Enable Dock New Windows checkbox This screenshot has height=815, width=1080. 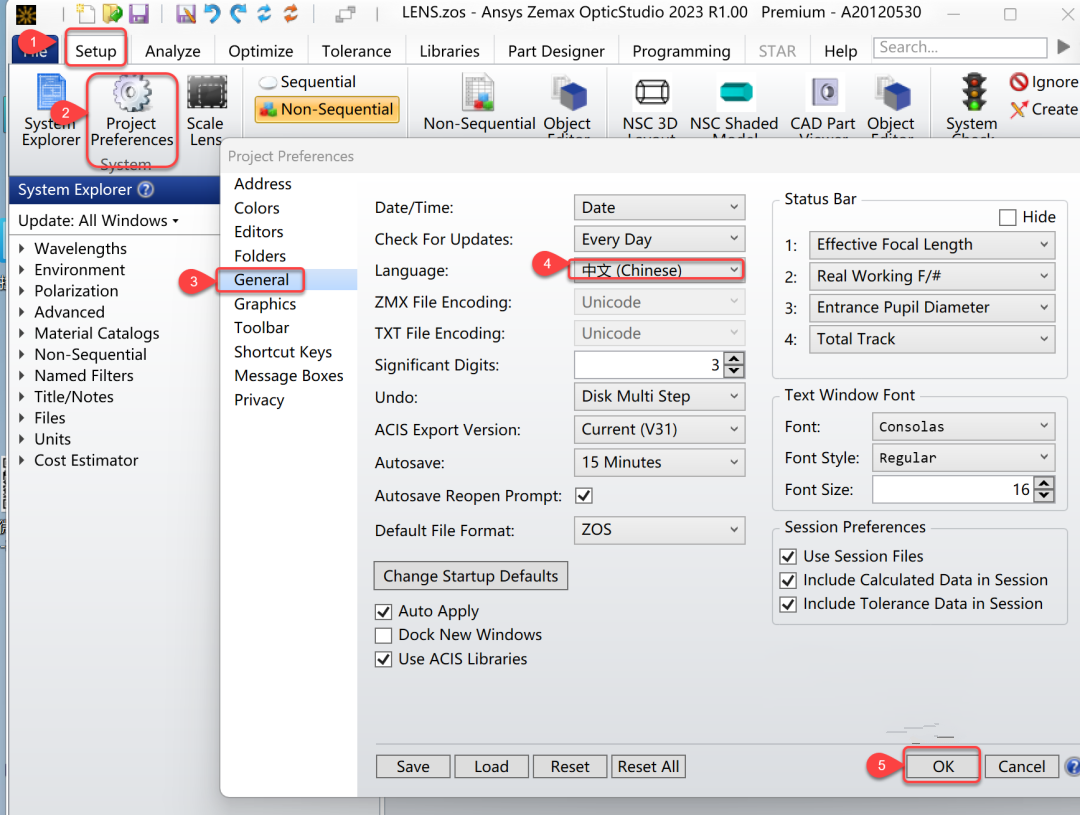coord(384,635)
